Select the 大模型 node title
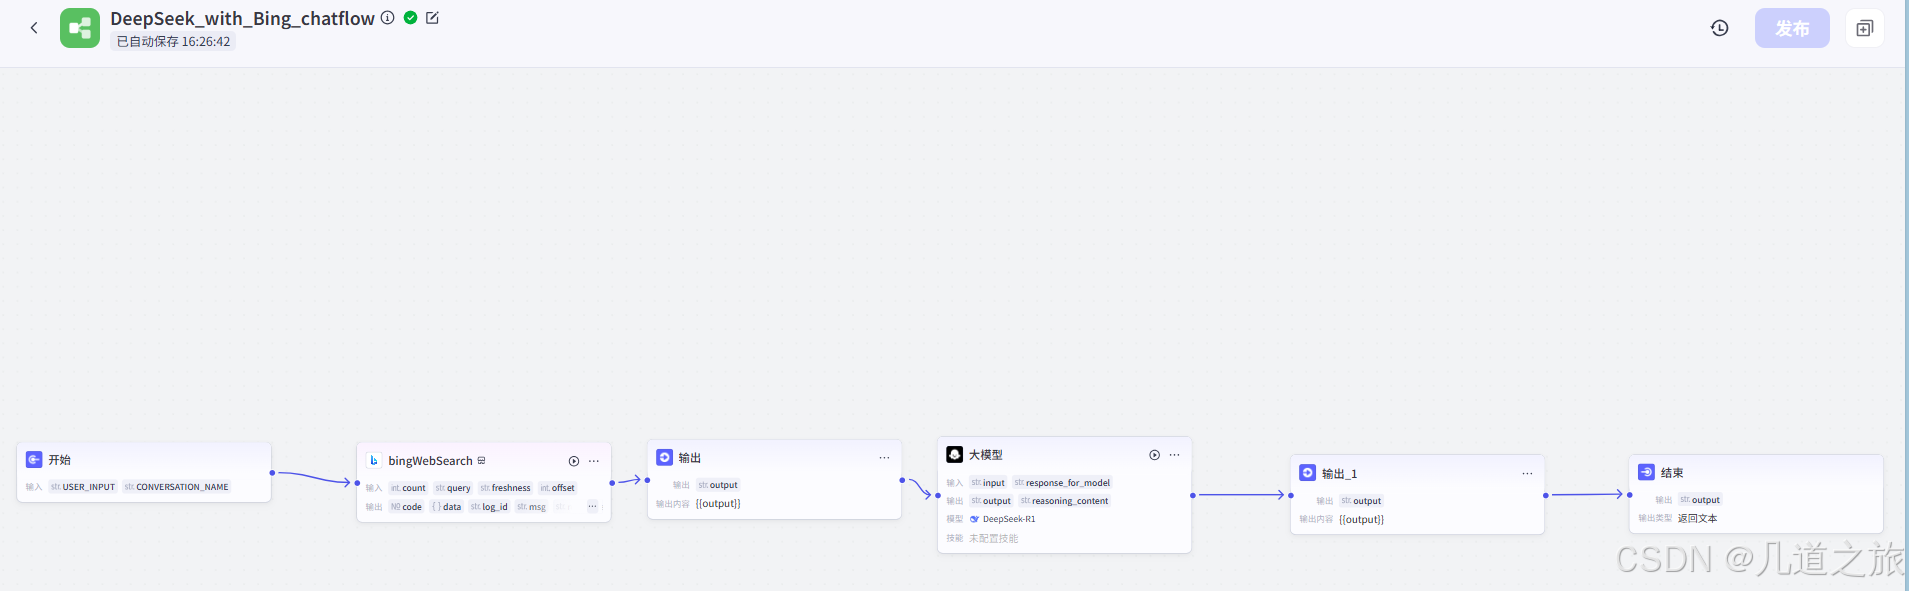Viewport: 1909px width, 591px height. pos(985,455)
